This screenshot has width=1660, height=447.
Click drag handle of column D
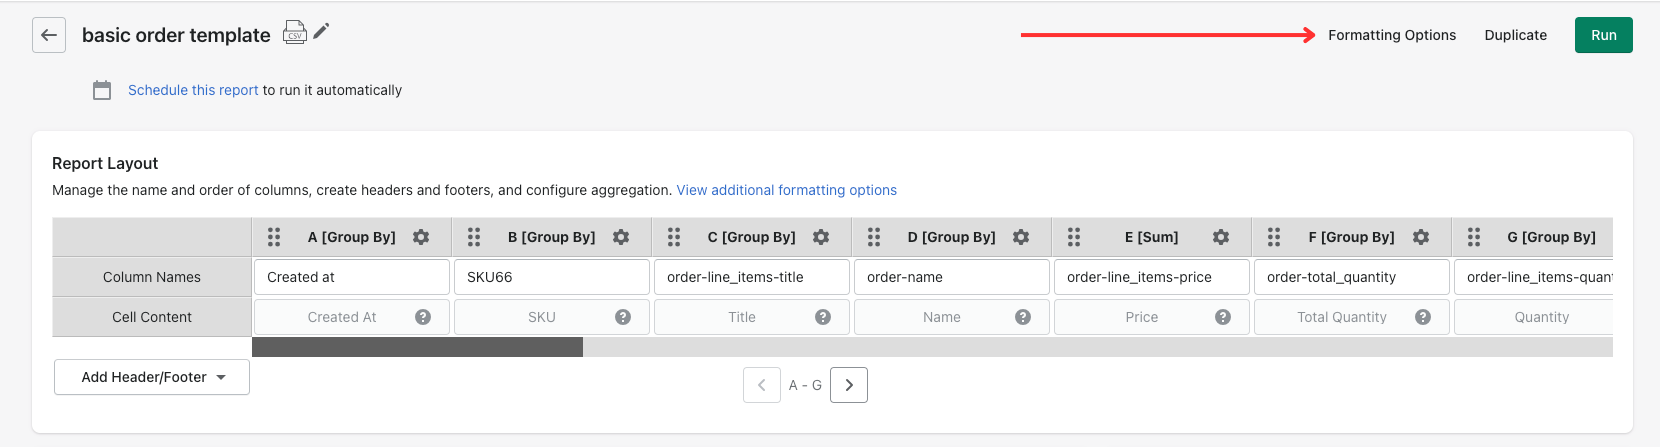click(874, 237)
